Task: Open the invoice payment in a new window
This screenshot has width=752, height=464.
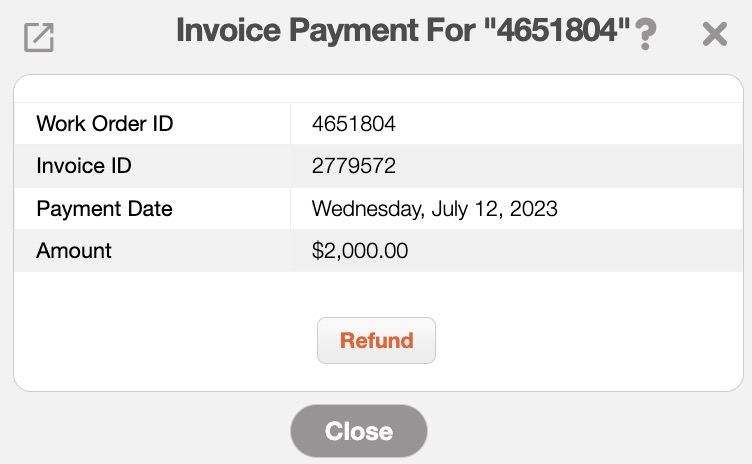Action: [x=39, y=37]
